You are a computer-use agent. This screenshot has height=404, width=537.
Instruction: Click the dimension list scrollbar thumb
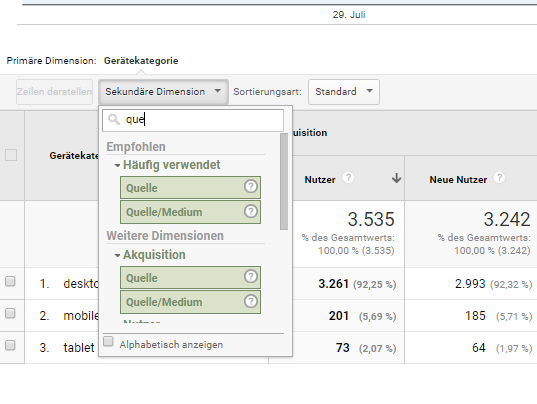tap(284, 181)
